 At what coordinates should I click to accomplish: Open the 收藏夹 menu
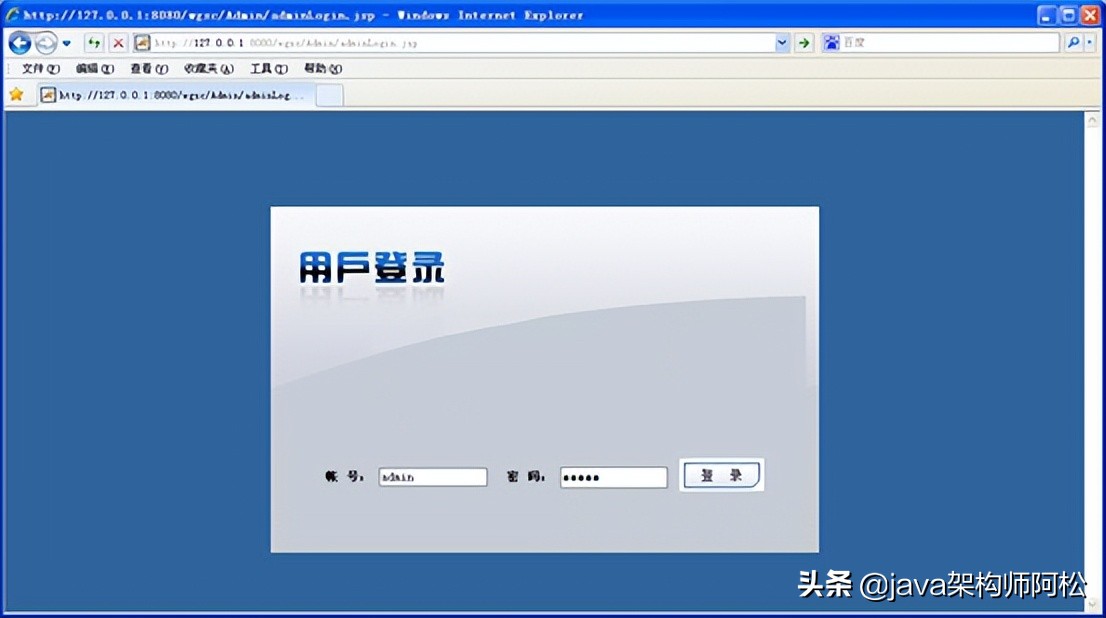click(201, 68)
